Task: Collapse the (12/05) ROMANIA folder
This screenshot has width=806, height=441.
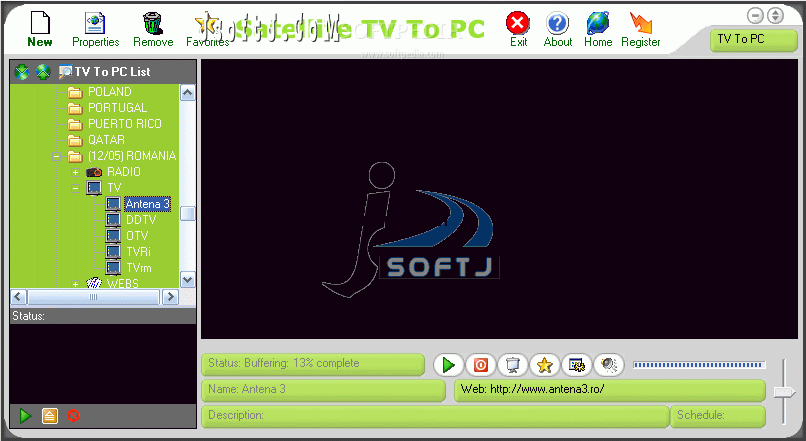Action: click(57, 156)
